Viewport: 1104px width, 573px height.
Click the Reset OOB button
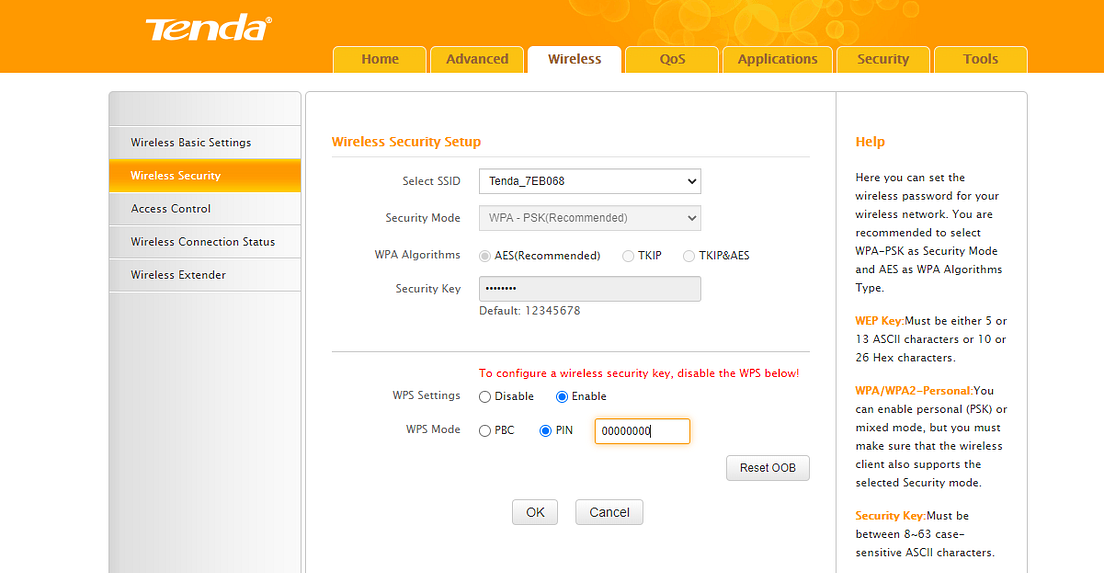767,468
